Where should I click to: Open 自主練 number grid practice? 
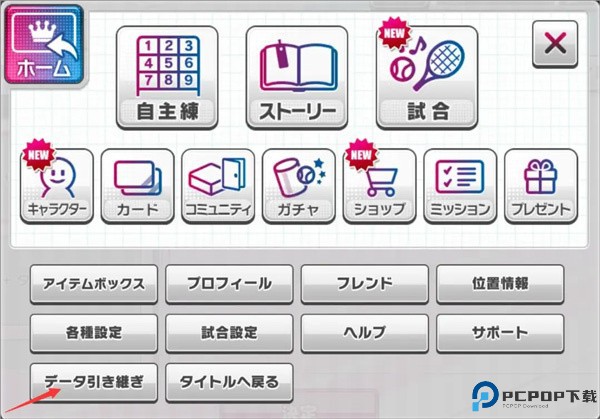pos(167,78)
